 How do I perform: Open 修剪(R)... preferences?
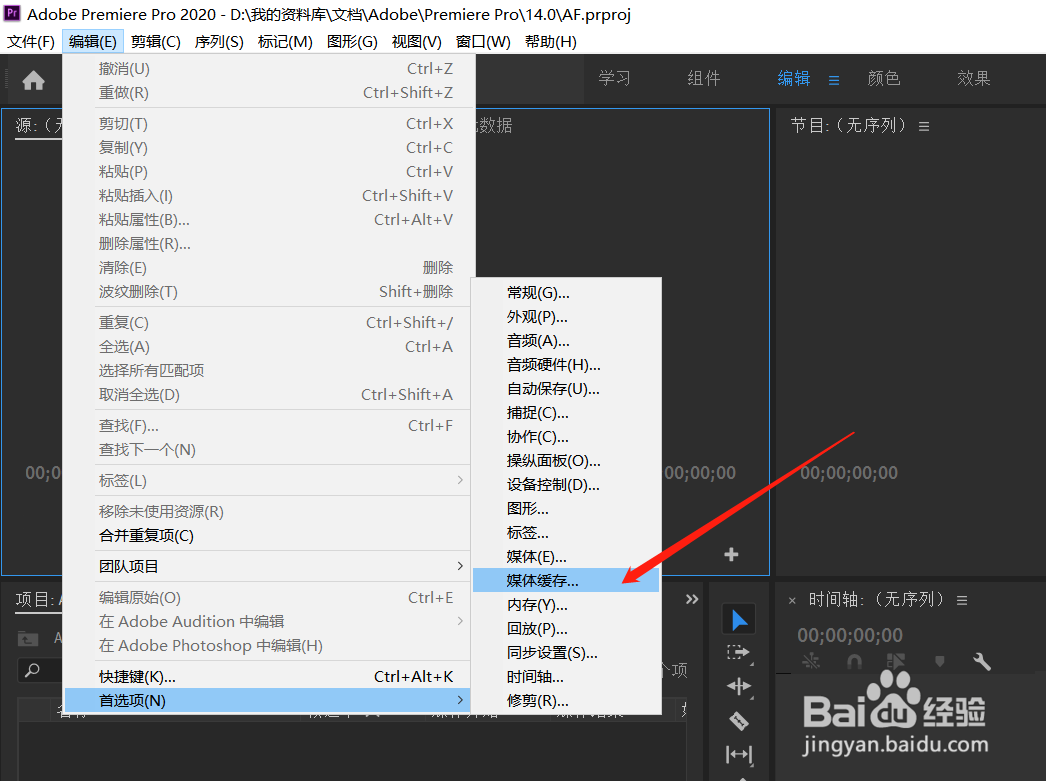pos(566,700)
